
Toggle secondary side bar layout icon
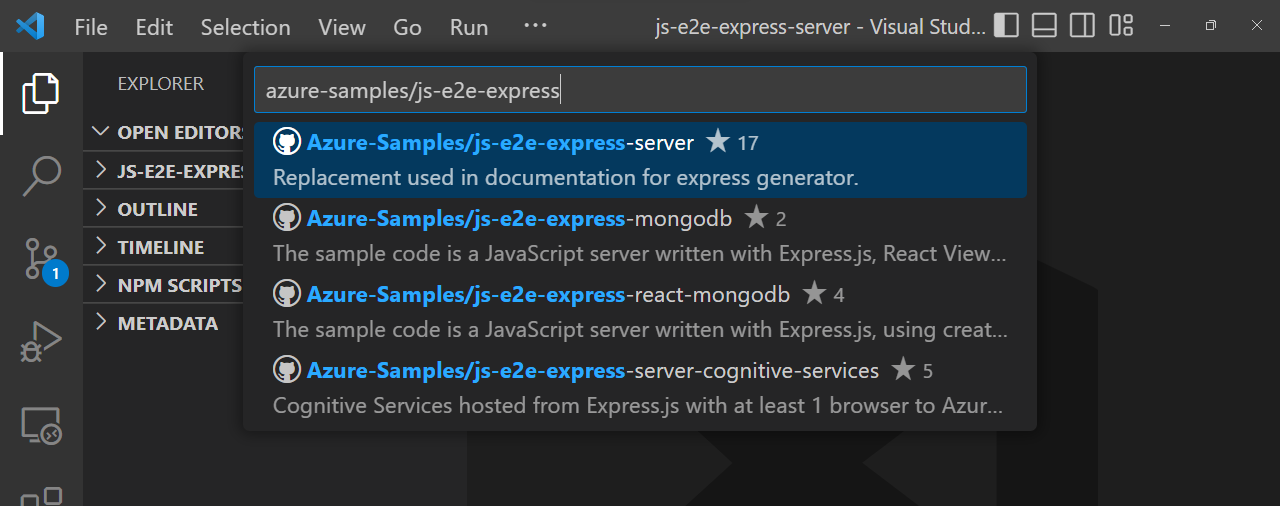tap(1082, 26)
